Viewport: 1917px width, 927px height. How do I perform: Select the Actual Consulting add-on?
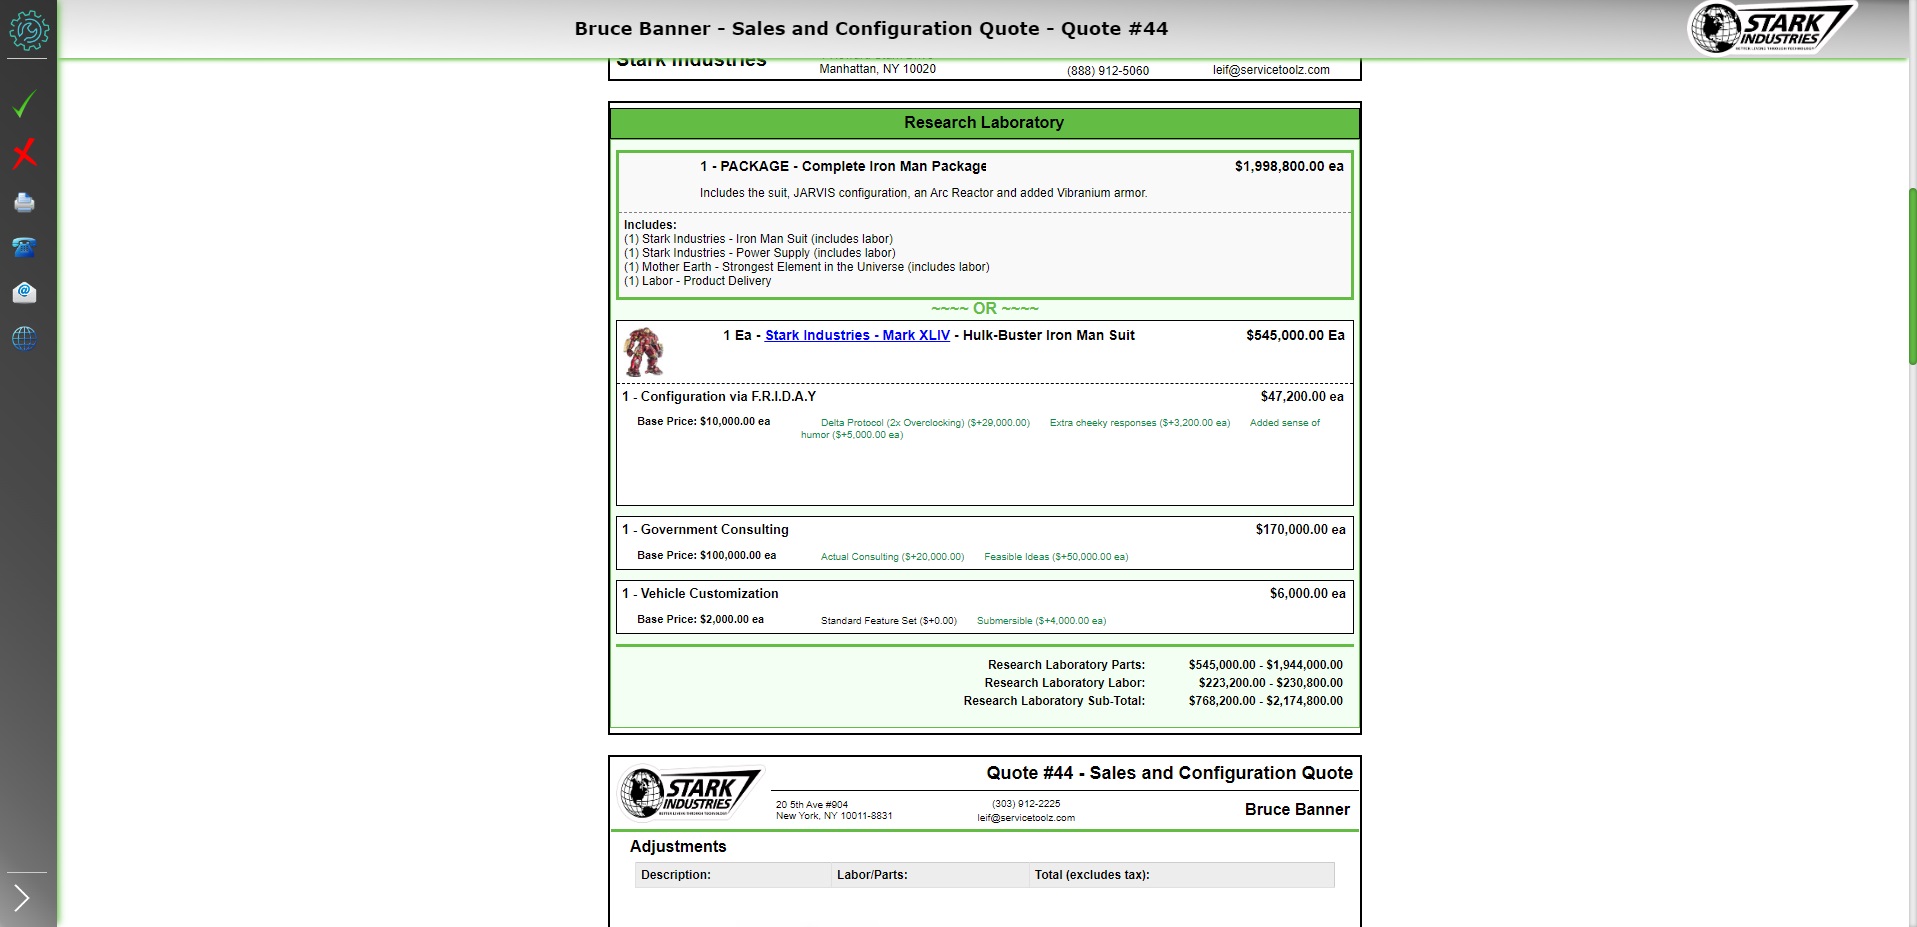[890, 556]
